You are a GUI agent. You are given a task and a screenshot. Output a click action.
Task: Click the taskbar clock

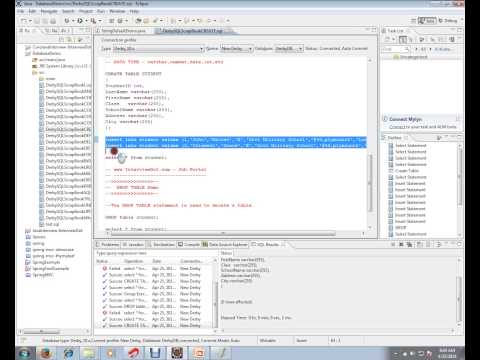447,353
